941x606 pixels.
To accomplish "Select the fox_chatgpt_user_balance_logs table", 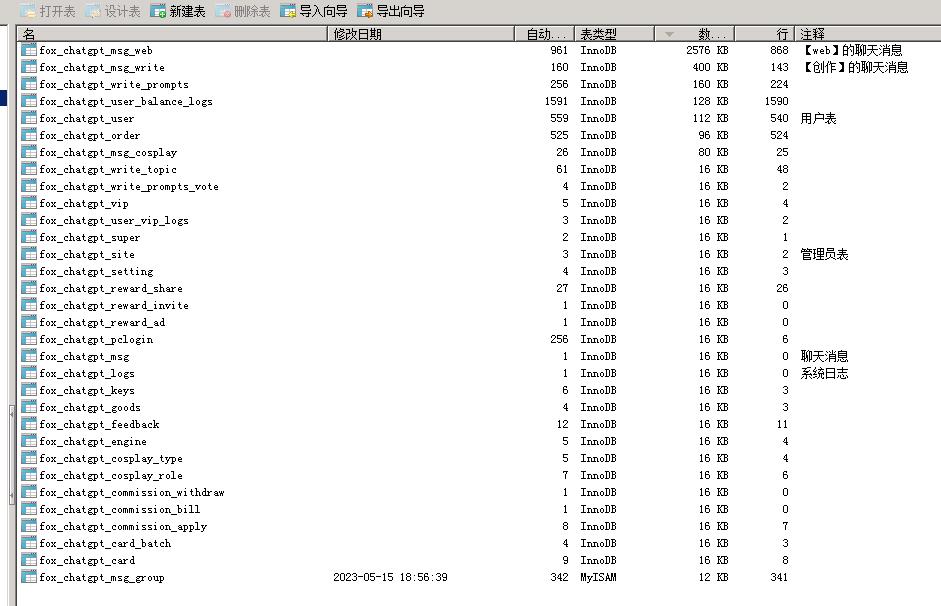I will click(126, 101).
